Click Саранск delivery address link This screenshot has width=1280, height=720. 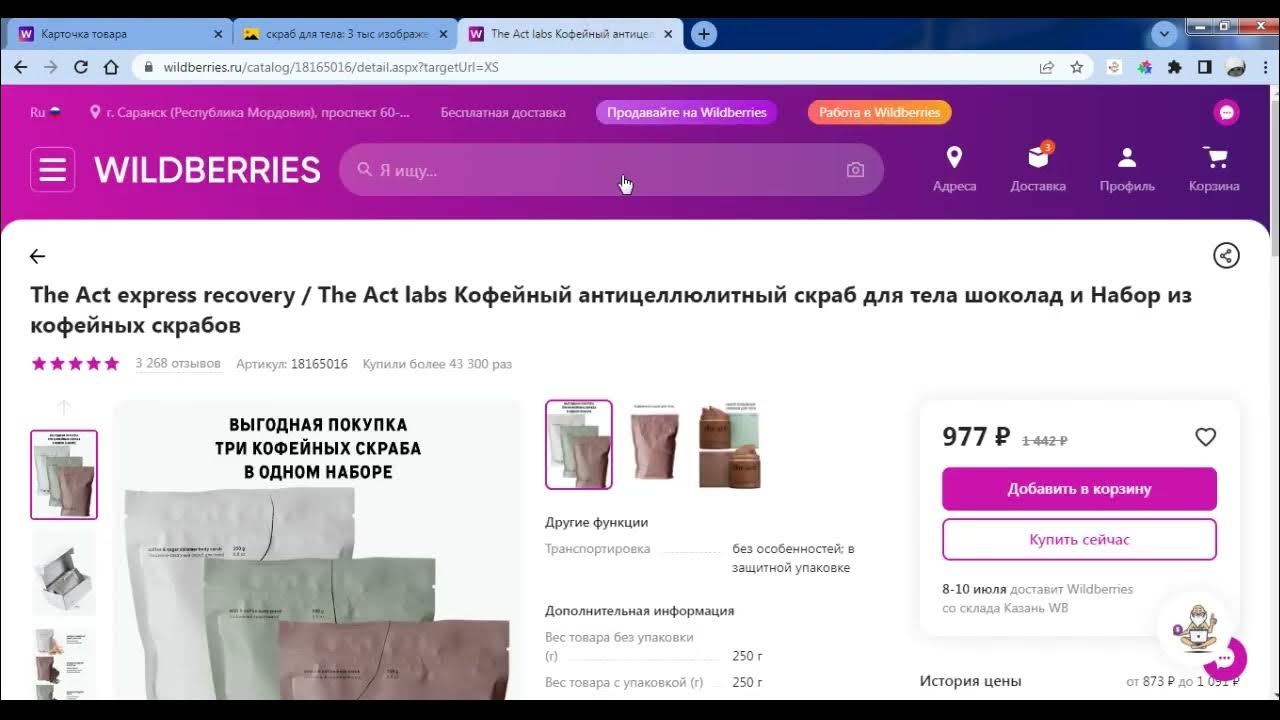(257, 112)
